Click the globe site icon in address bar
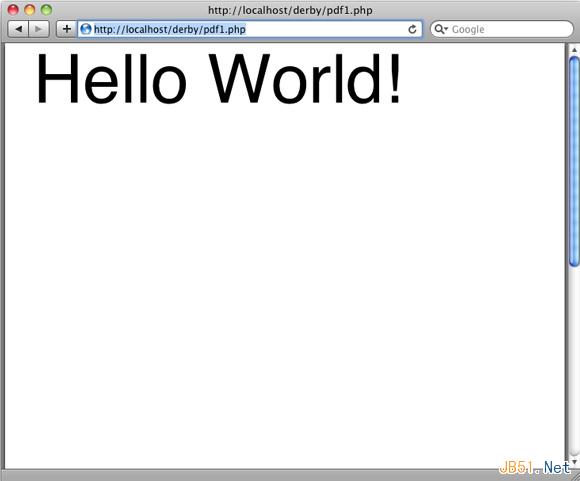The width and height of the screenshot is (580, 481). (86, 29)
